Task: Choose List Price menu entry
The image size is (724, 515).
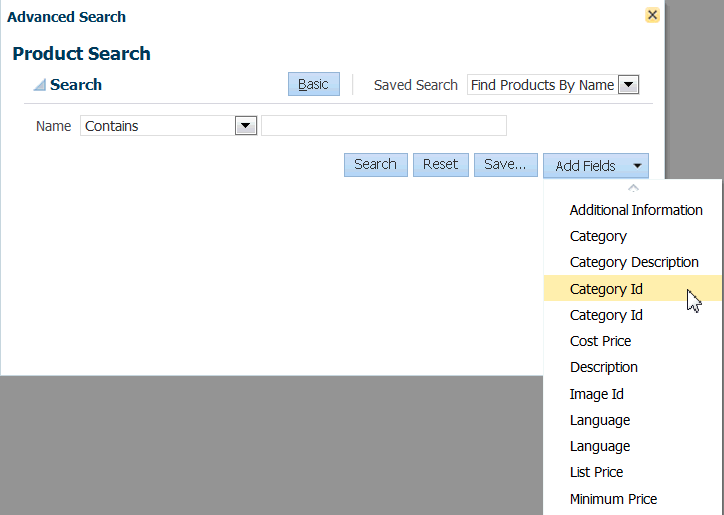Action: pyautogui.click(x=596, y=472)
